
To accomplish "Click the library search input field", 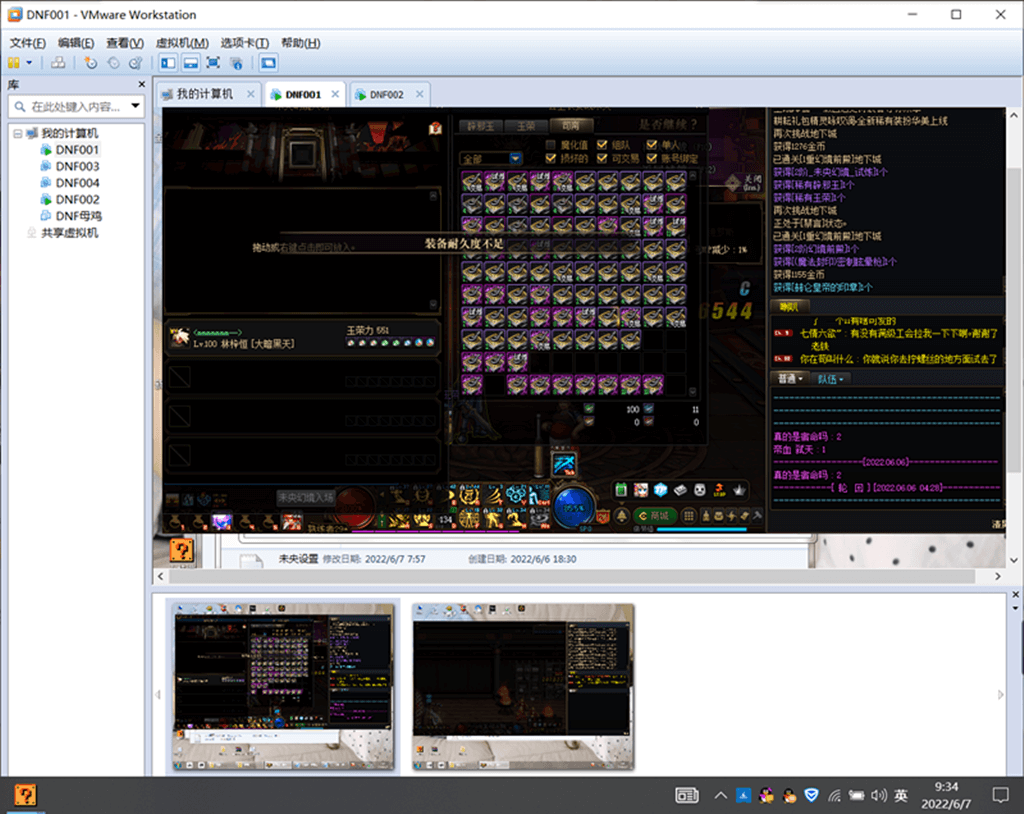I will [74, 106].
